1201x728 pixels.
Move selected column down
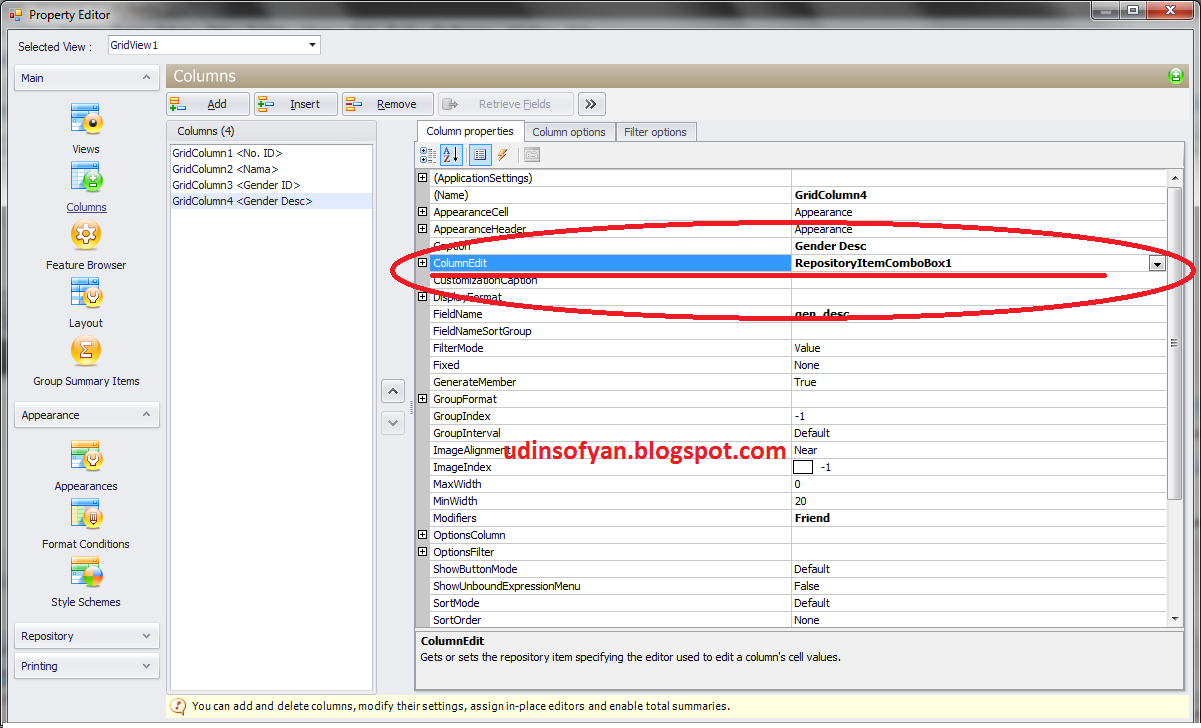(393, 423)
